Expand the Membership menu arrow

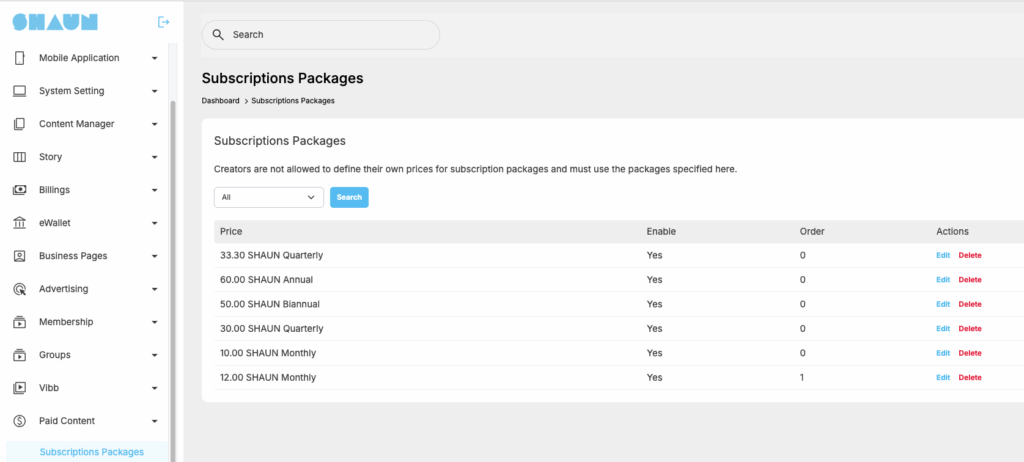pyautogui.click(x=155, y=322)
